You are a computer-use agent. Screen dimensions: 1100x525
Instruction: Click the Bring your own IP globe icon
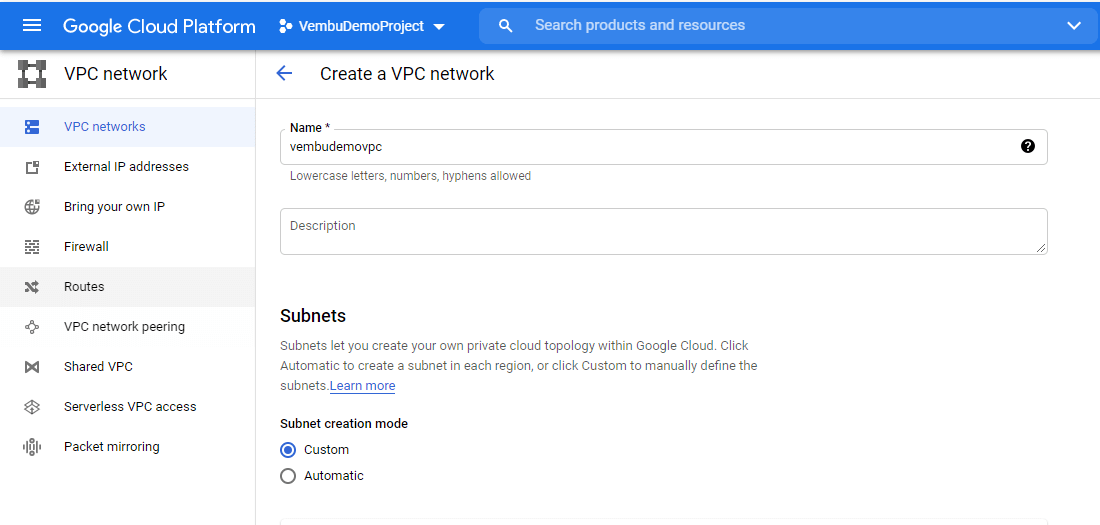pos(32,207)
